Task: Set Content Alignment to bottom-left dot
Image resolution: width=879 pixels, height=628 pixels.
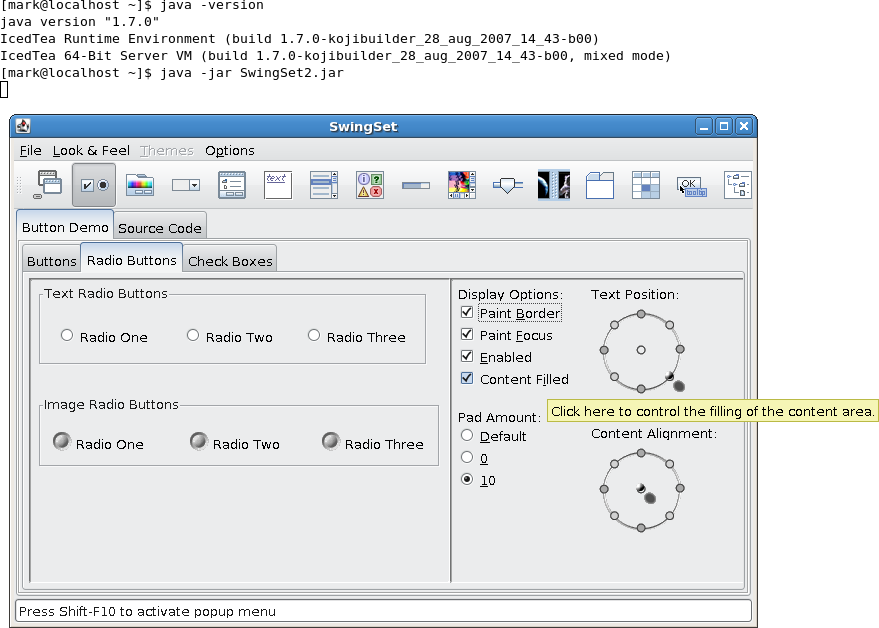Action: (614, 516)
